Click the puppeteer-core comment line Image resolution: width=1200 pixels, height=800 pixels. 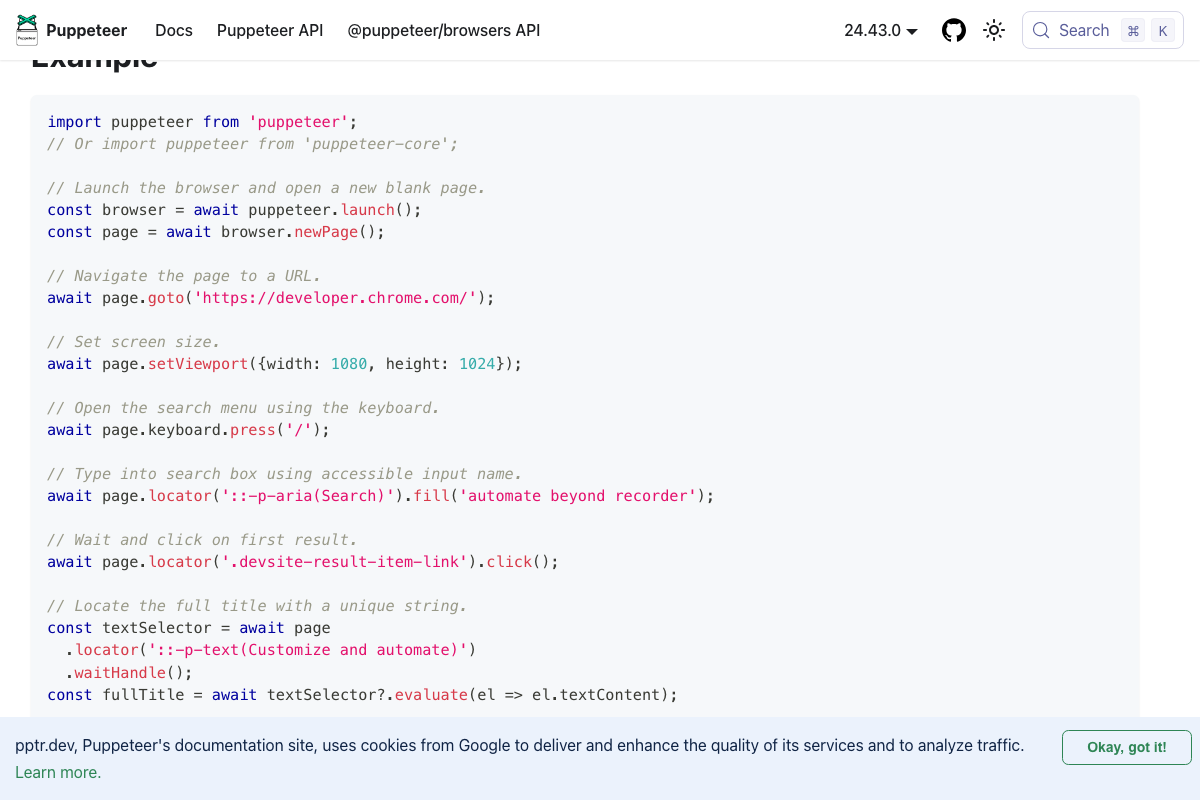[x=252, y=144]
